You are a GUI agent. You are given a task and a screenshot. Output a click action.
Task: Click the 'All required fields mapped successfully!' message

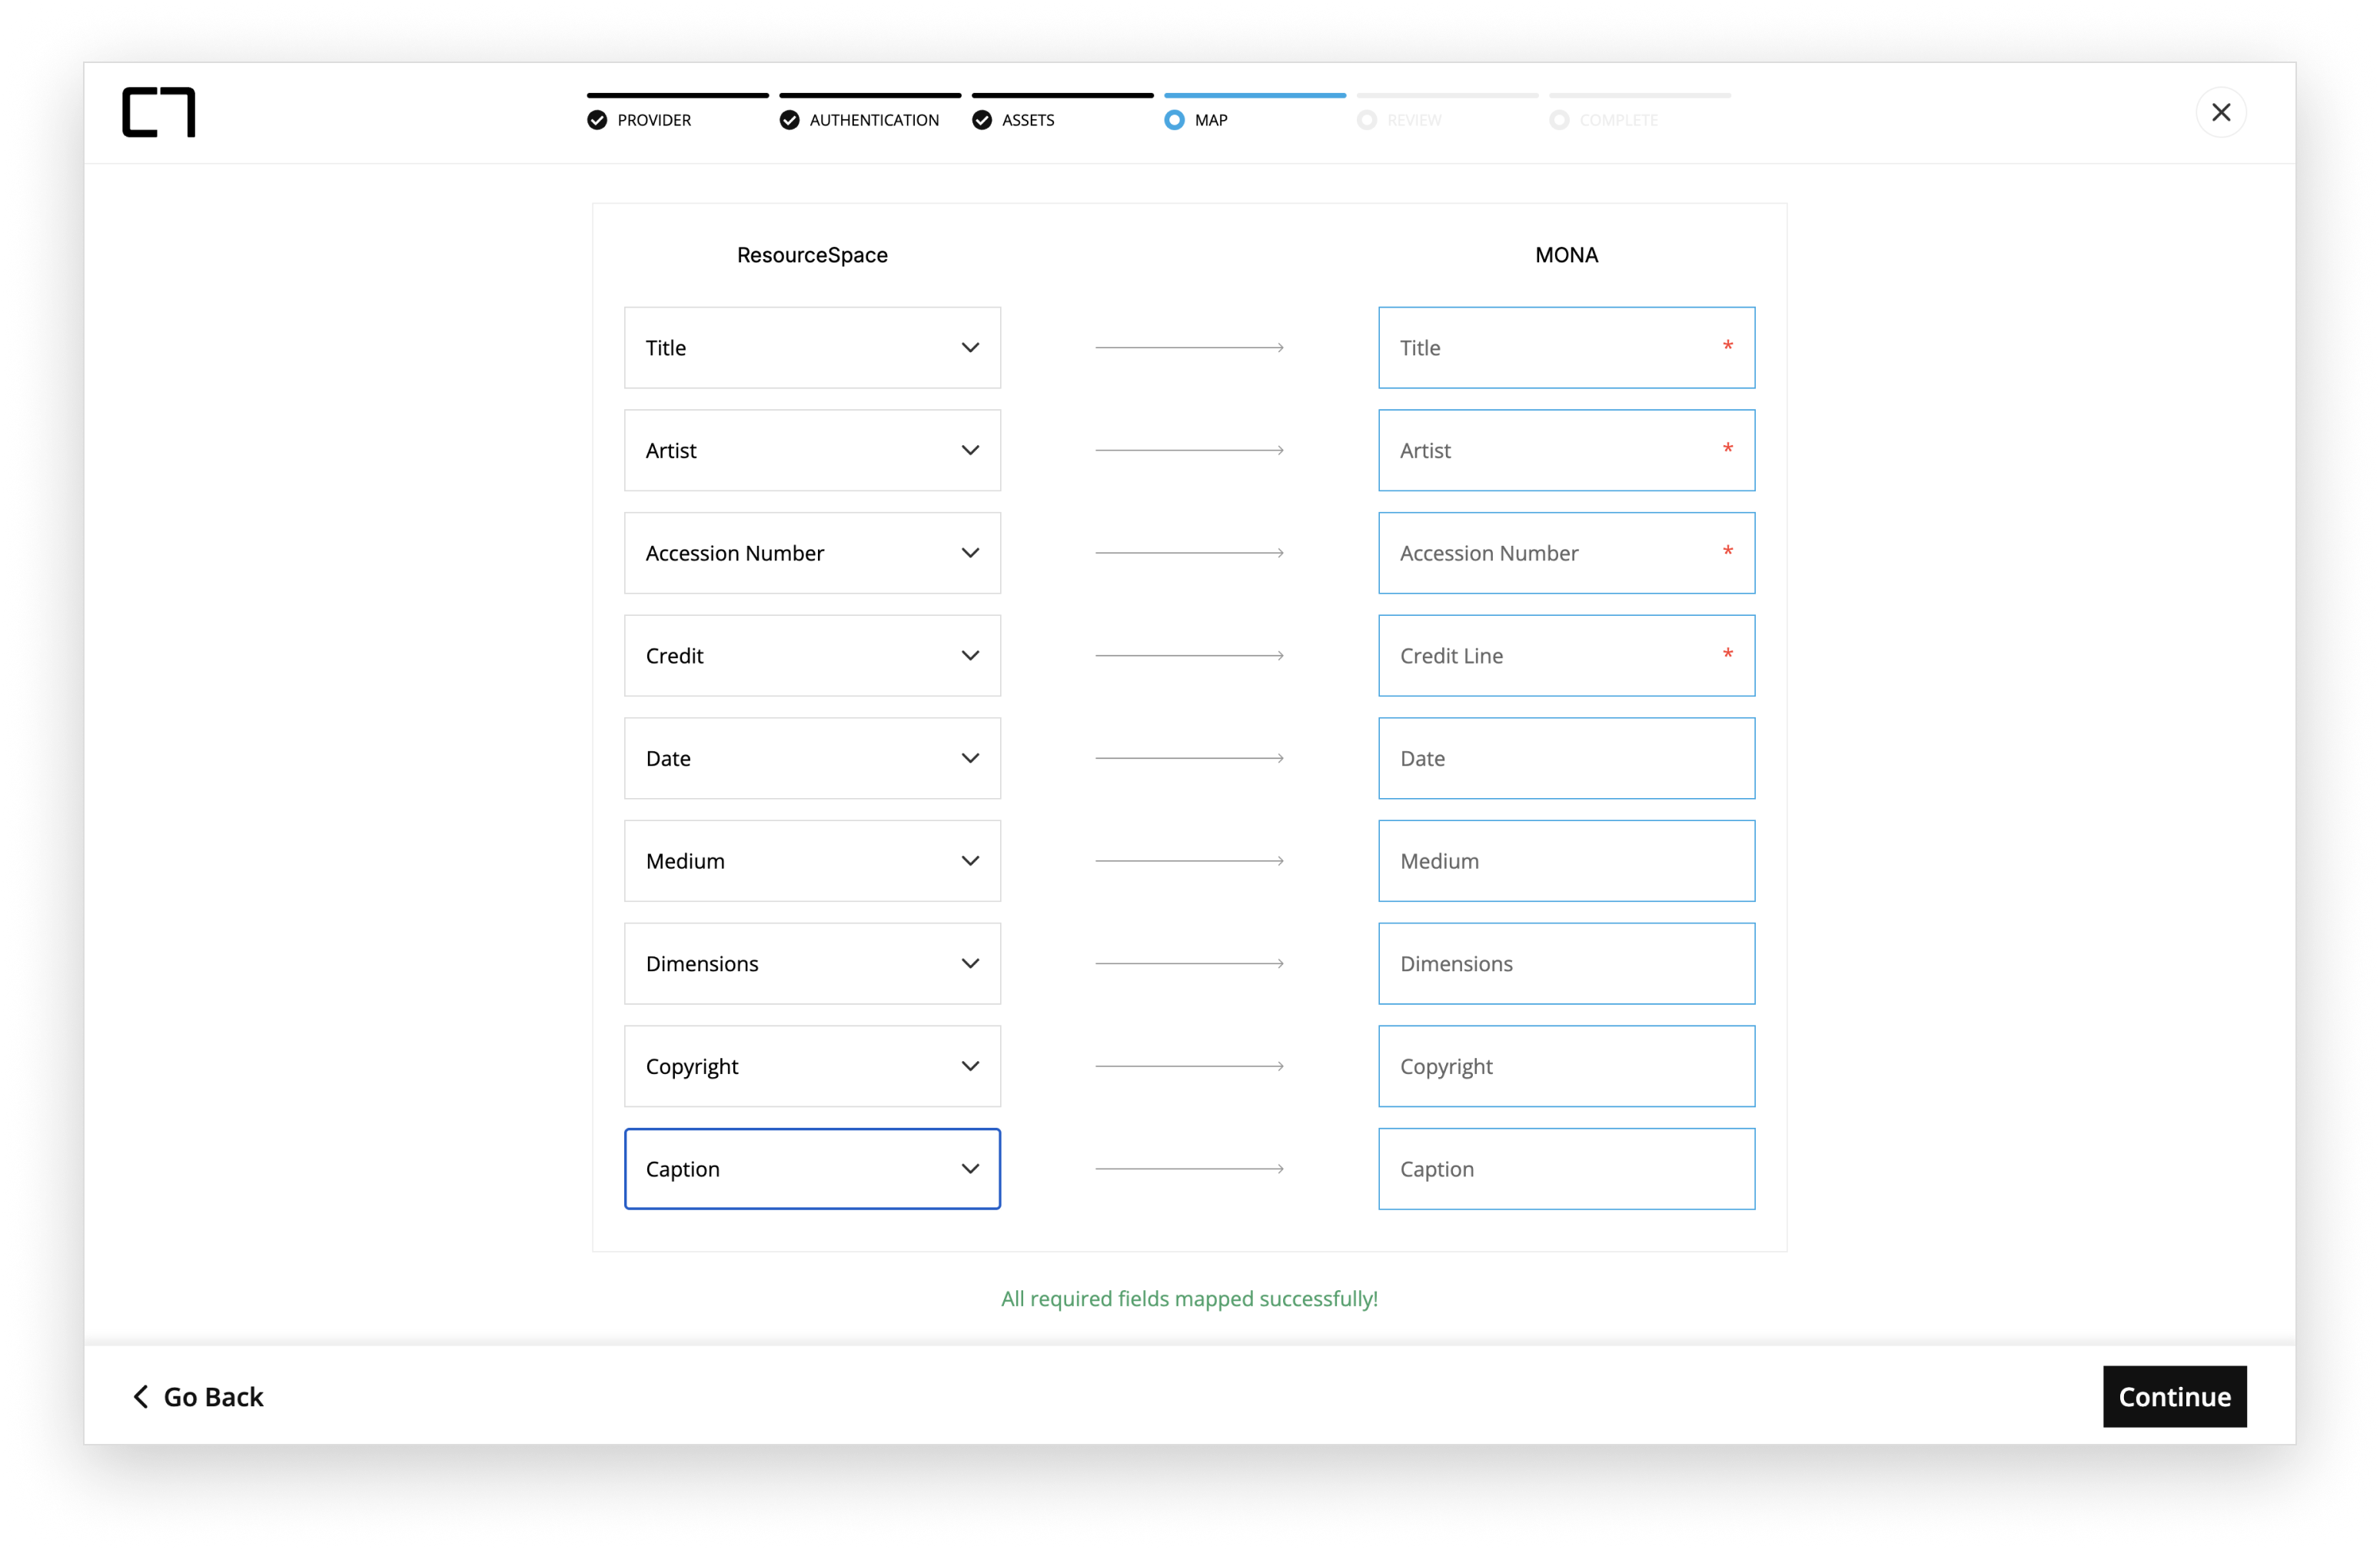1189,1299
